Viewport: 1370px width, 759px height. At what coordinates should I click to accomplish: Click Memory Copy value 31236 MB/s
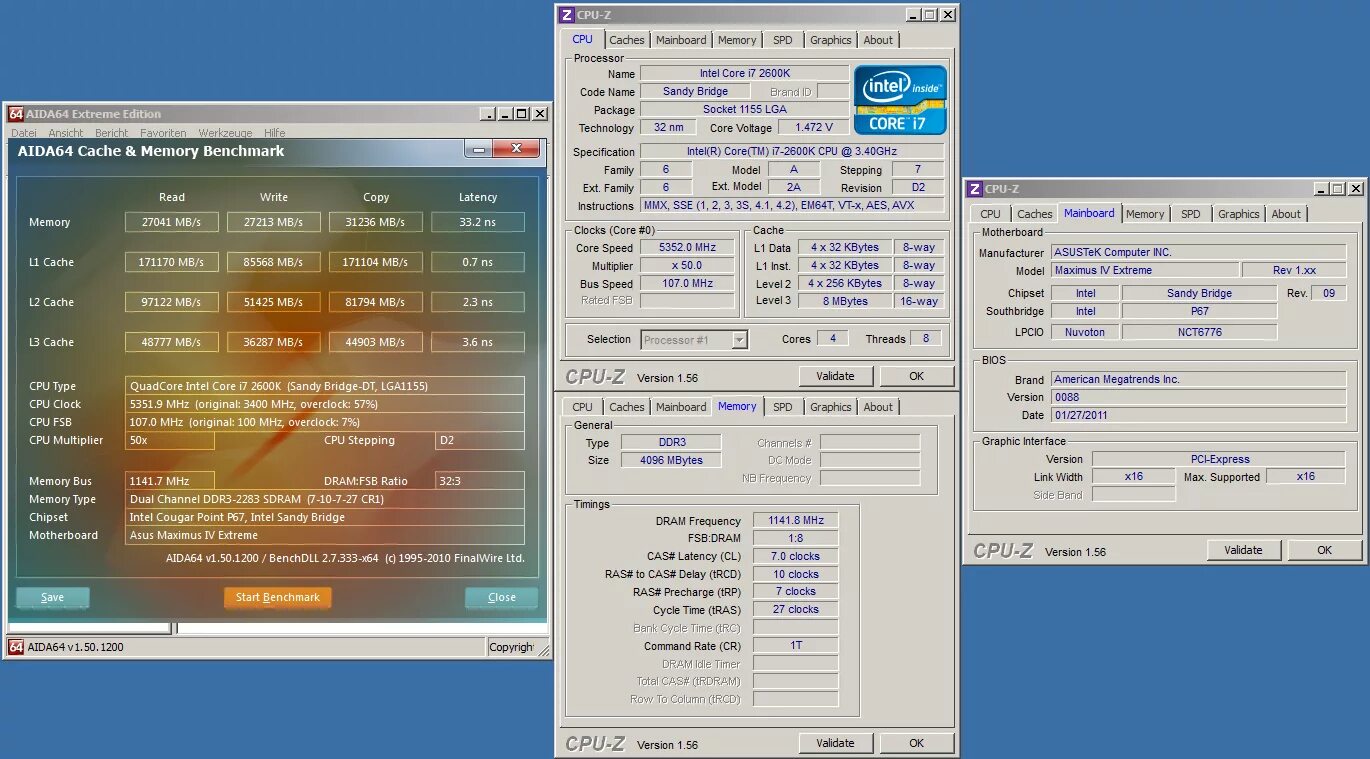376,222
